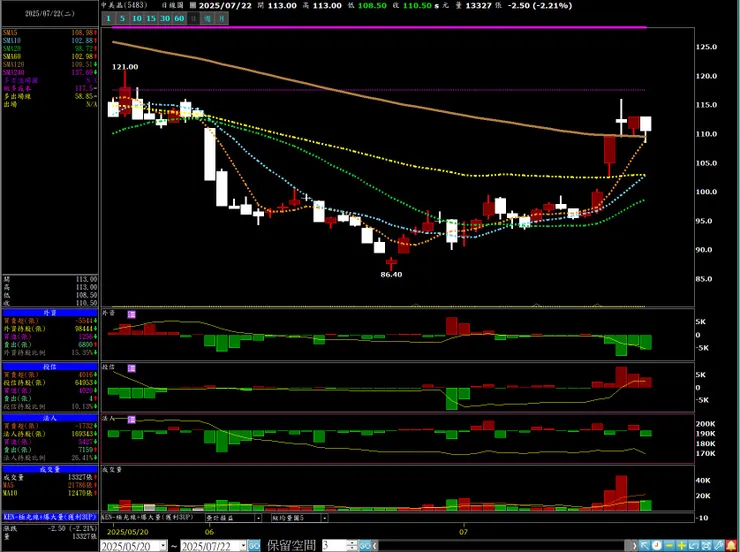This screenshot has height=552, width=740.
Task: Select the 15-minute timeframe button
Action: coord(151,18)
